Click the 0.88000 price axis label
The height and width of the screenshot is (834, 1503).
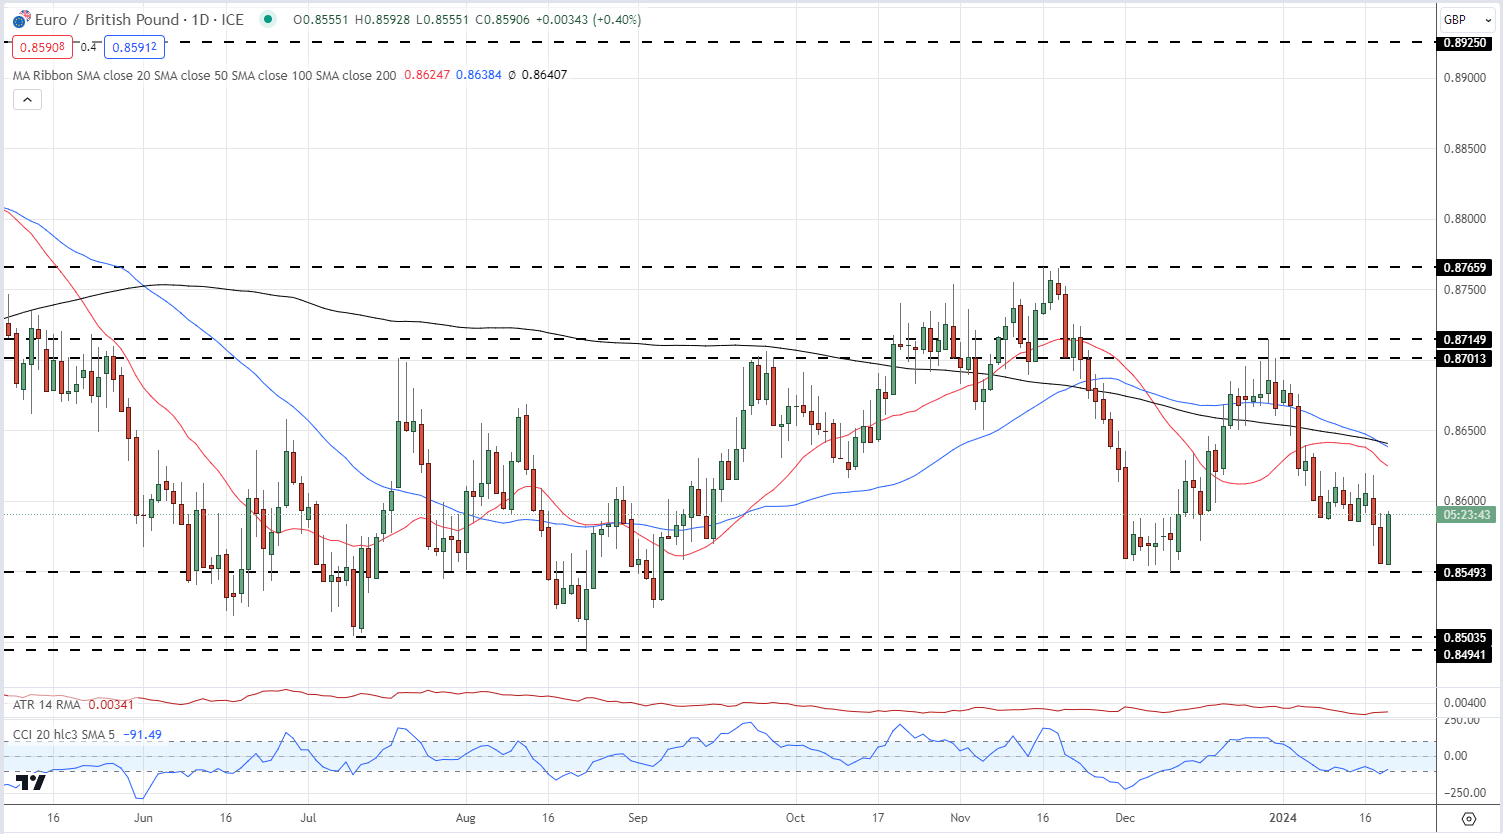pyautogui.click(x=1465, y=219)
